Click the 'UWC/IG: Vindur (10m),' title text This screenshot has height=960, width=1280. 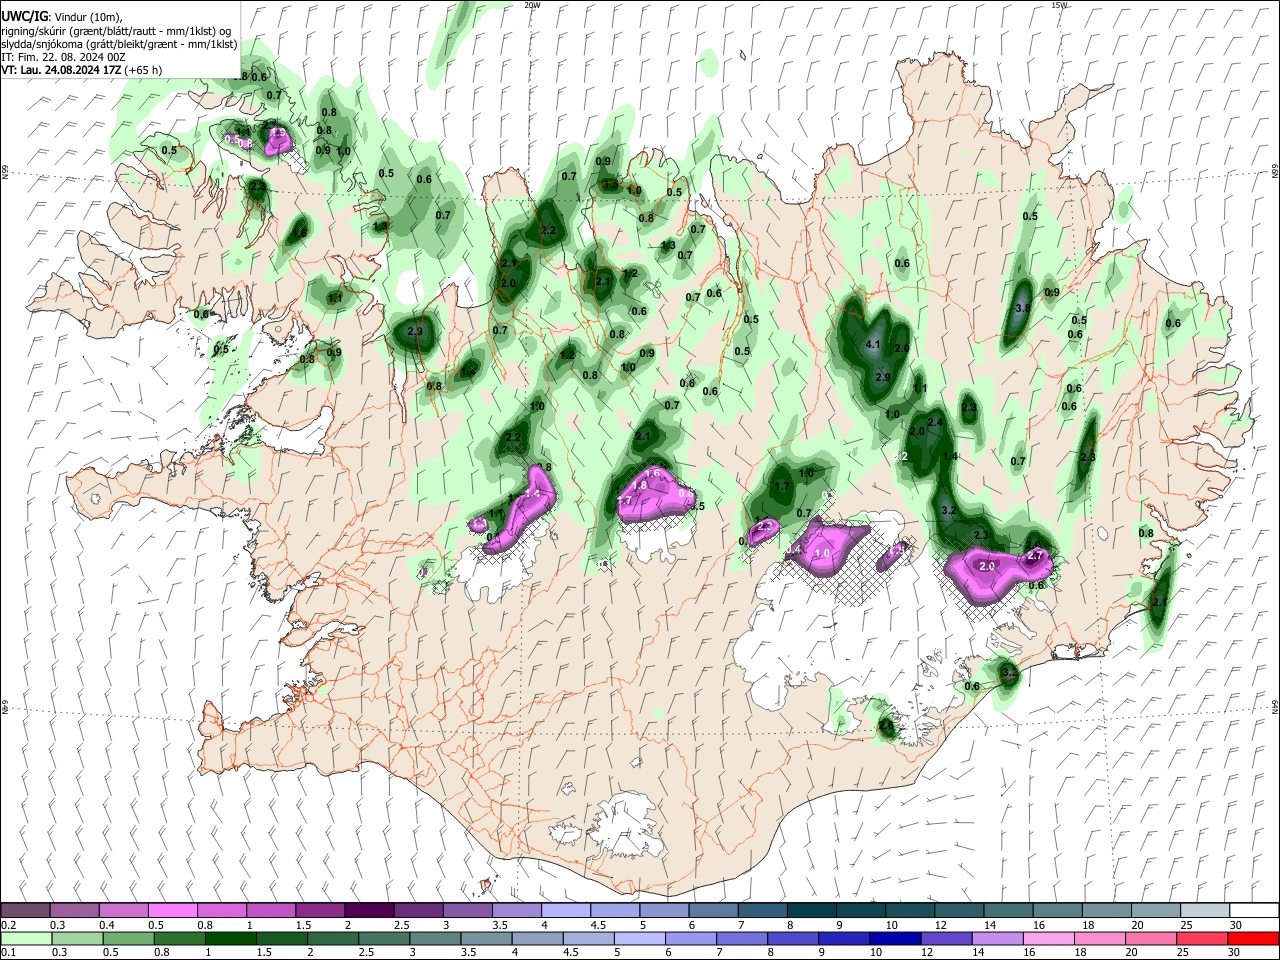point(61,17)
